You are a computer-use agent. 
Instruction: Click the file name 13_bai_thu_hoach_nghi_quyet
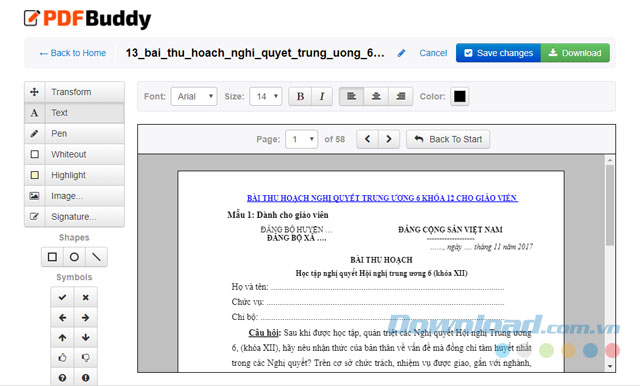click(255, 53)
